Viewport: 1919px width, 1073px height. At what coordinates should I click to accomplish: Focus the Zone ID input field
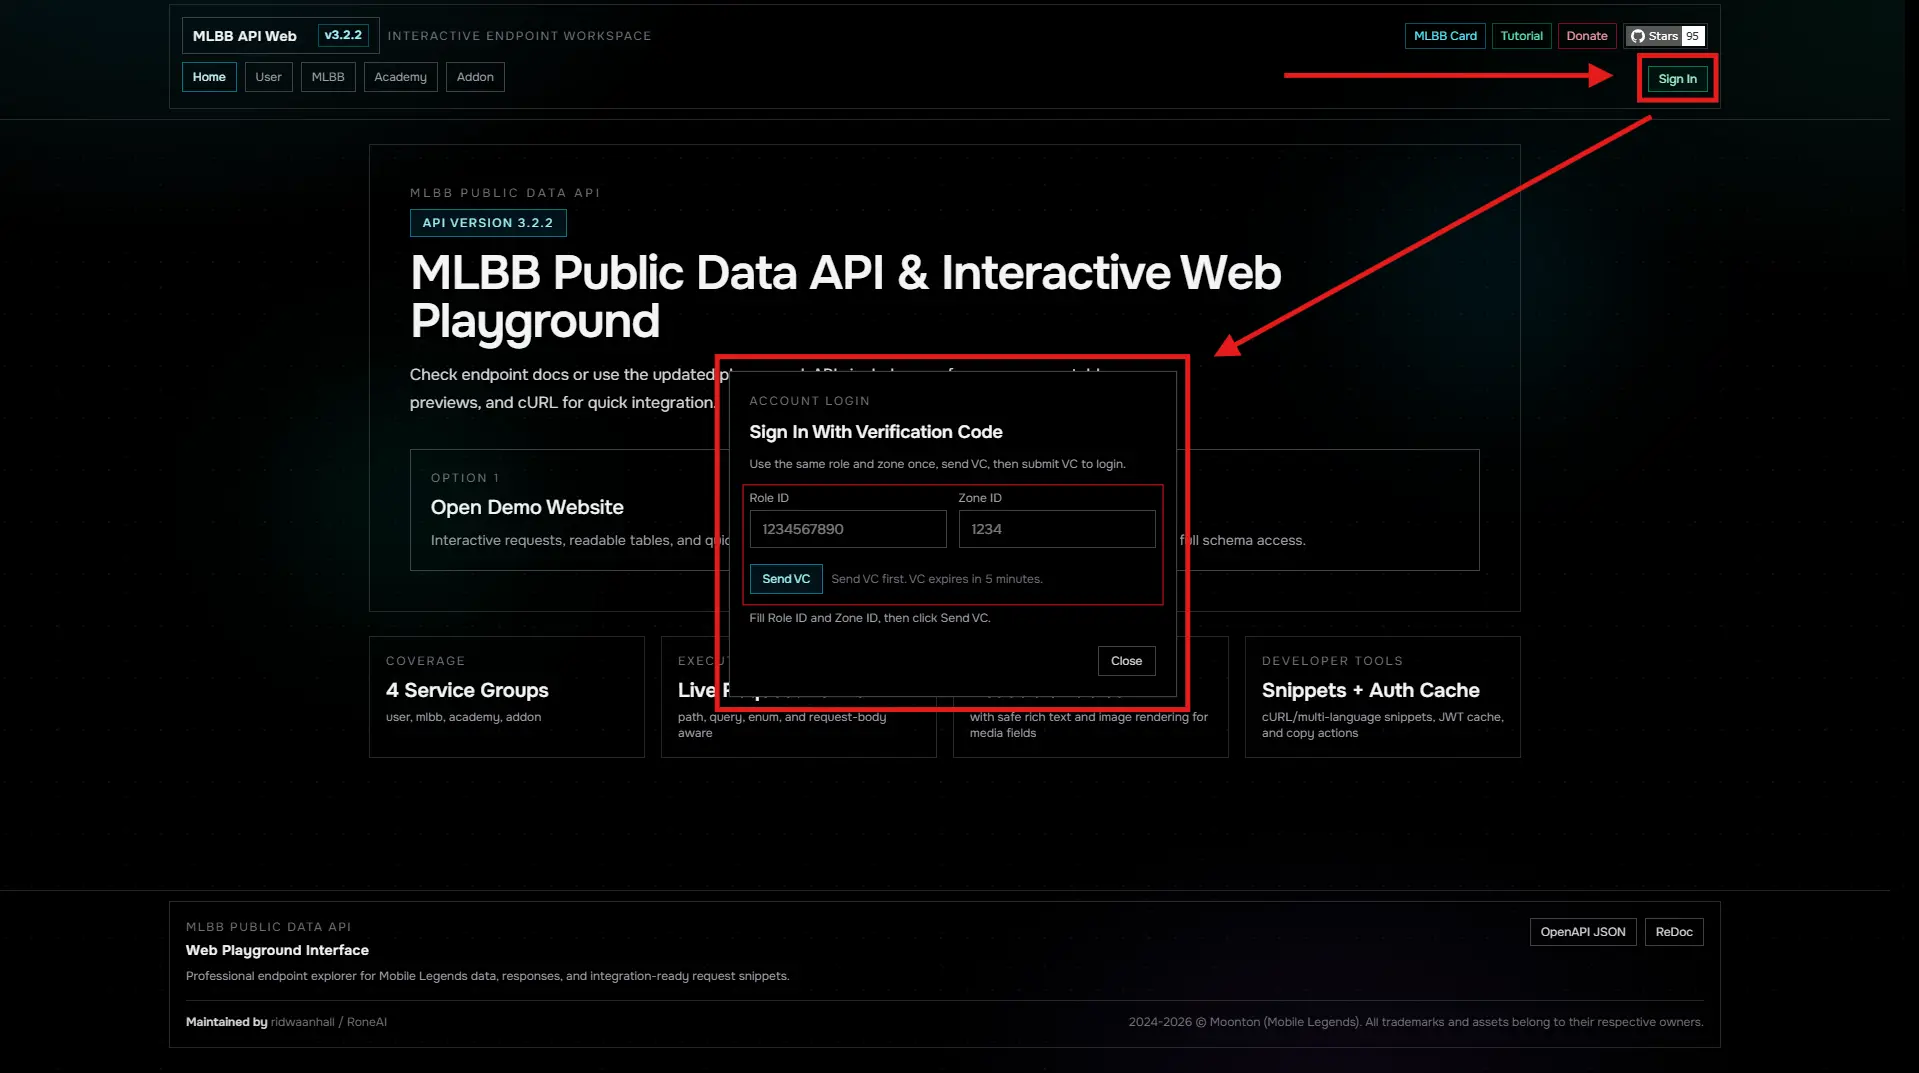(x=1057, y=529)
